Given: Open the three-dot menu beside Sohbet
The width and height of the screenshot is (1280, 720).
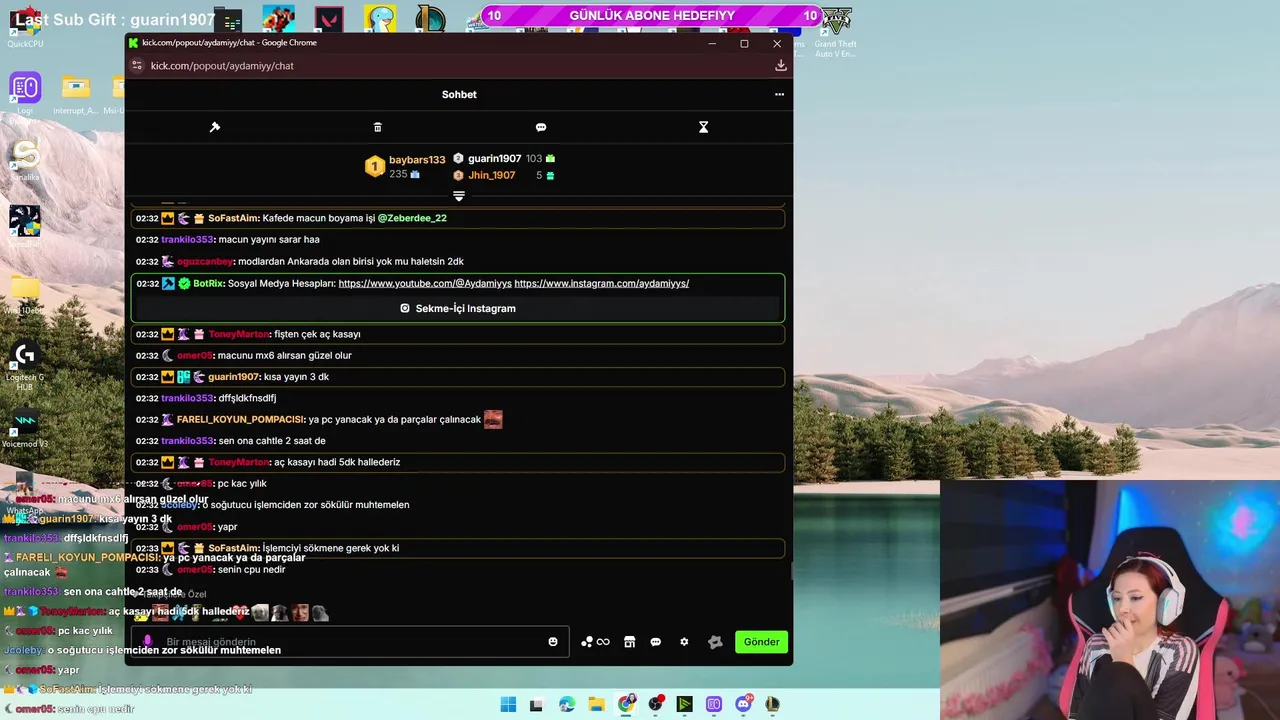Looking at the screenshot, I should [x=779, y=94].
